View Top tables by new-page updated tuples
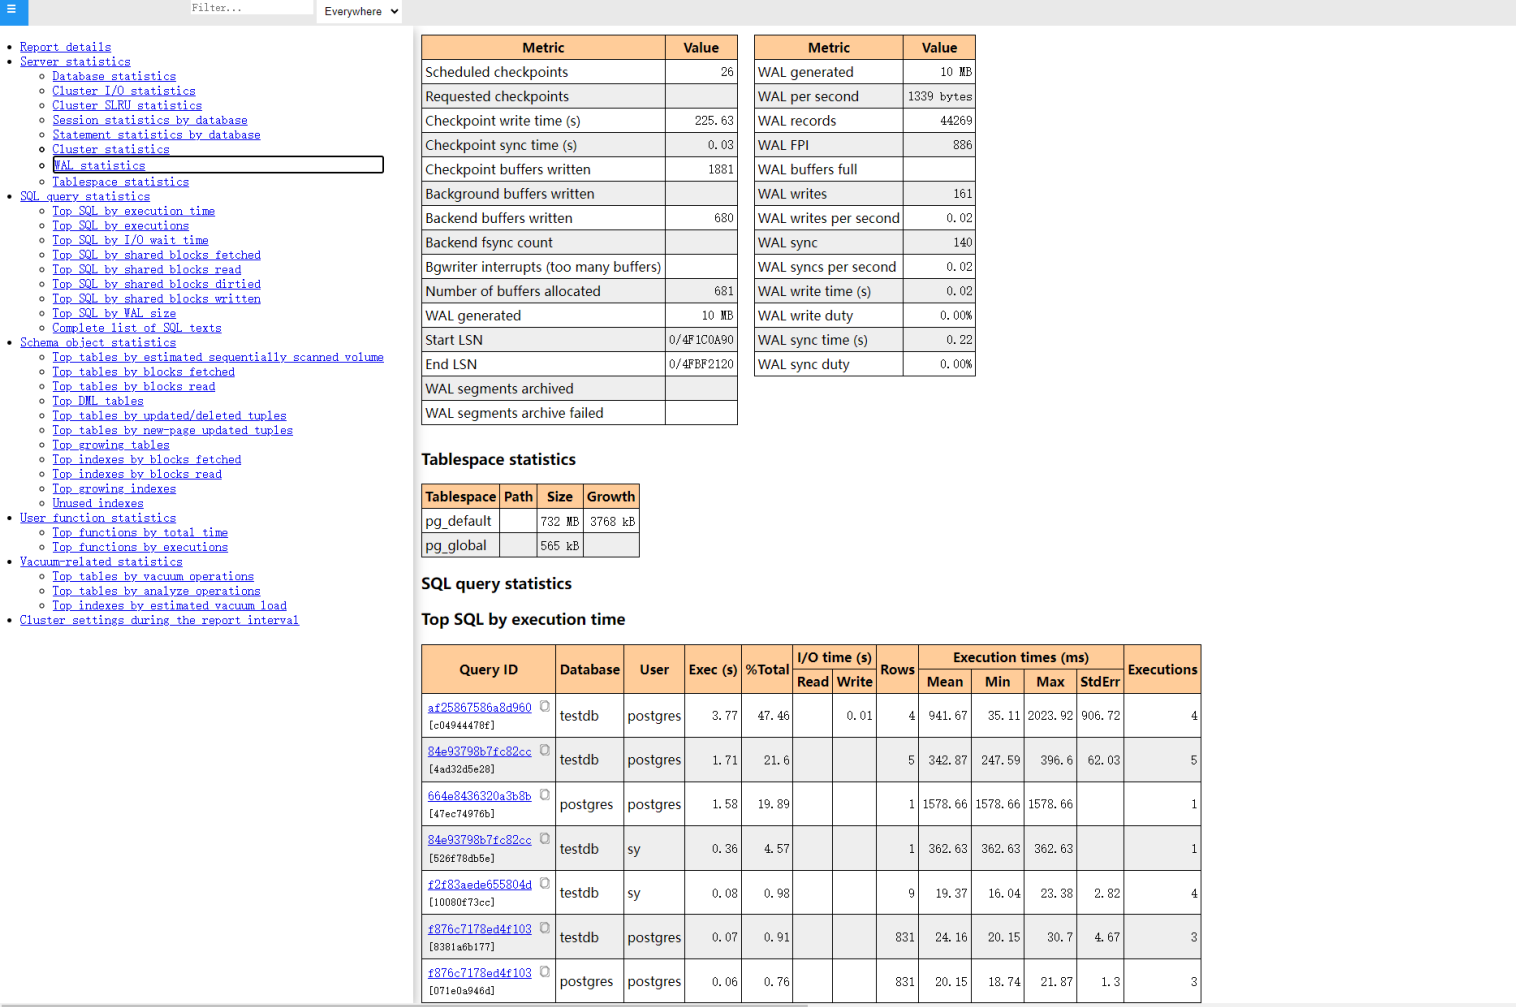This screenshot has height=1007, width=1516. pos(173,430)
